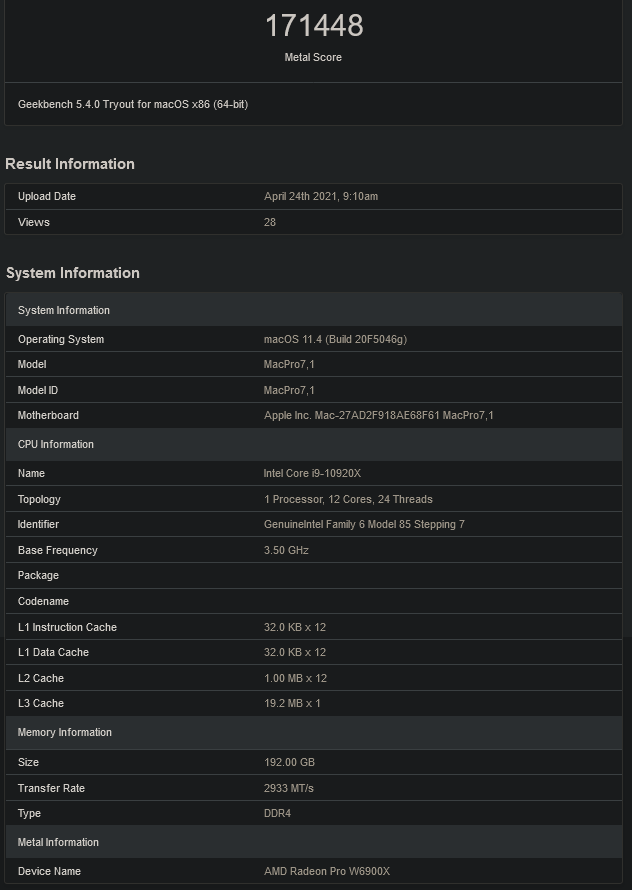Click the memory Size value 192.00 GB

[x=289, y=762]
